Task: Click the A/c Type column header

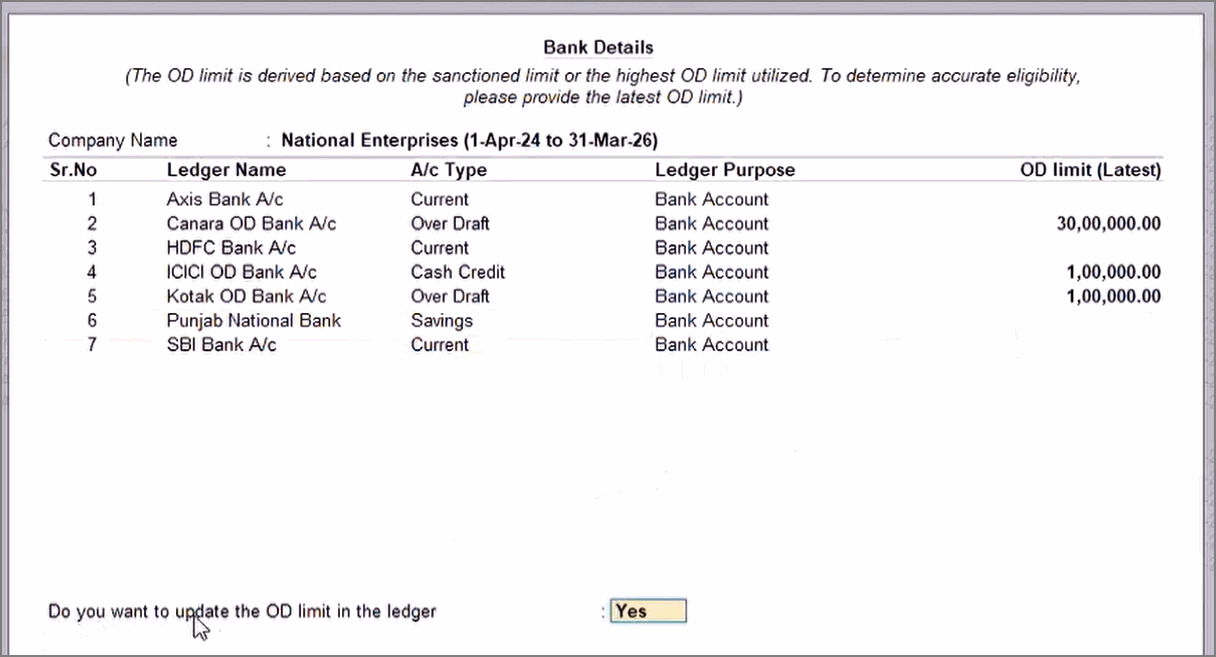Action: pos(449,170)
